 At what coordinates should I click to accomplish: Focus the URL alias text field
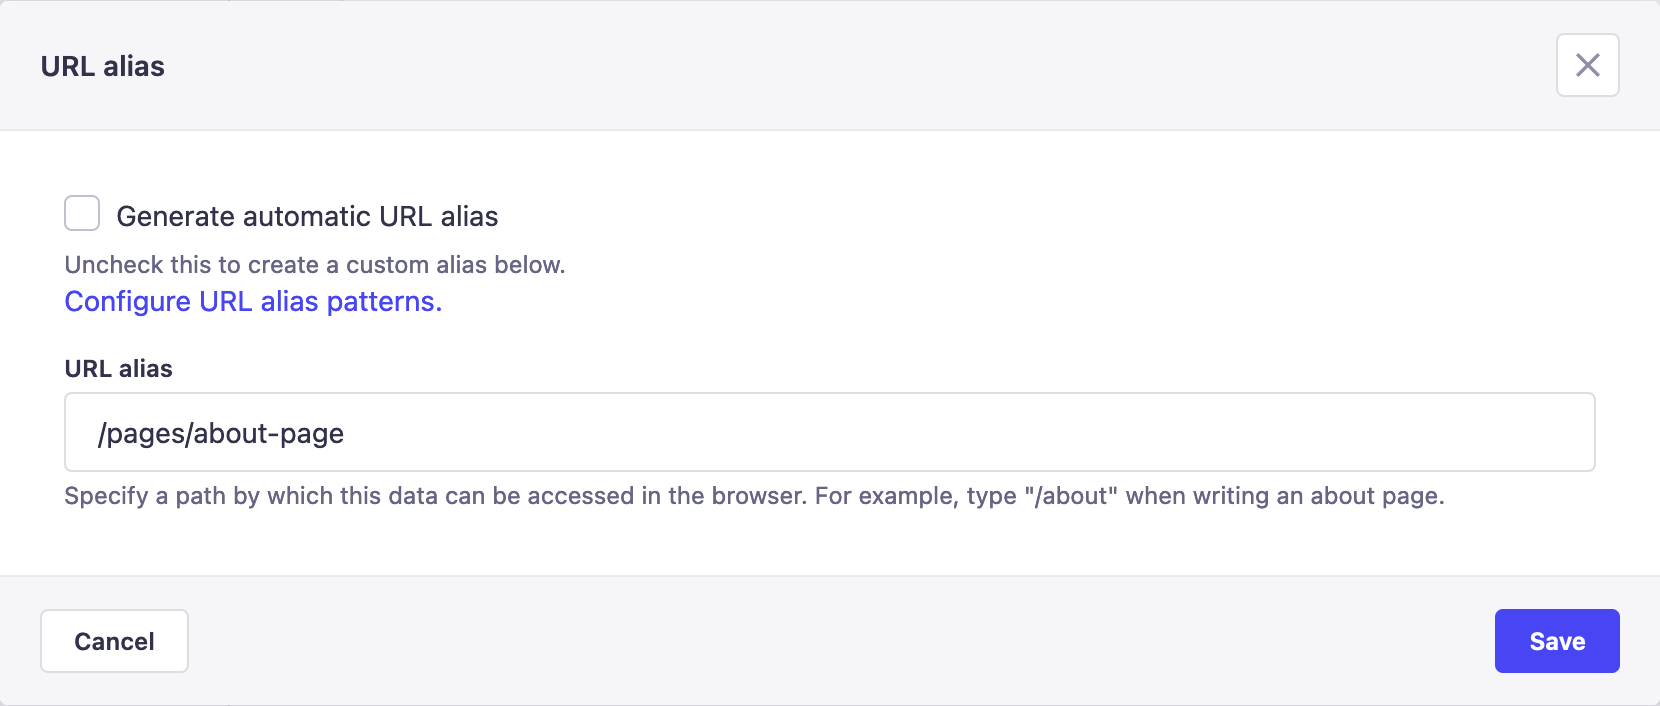click(x=829, y=432)
